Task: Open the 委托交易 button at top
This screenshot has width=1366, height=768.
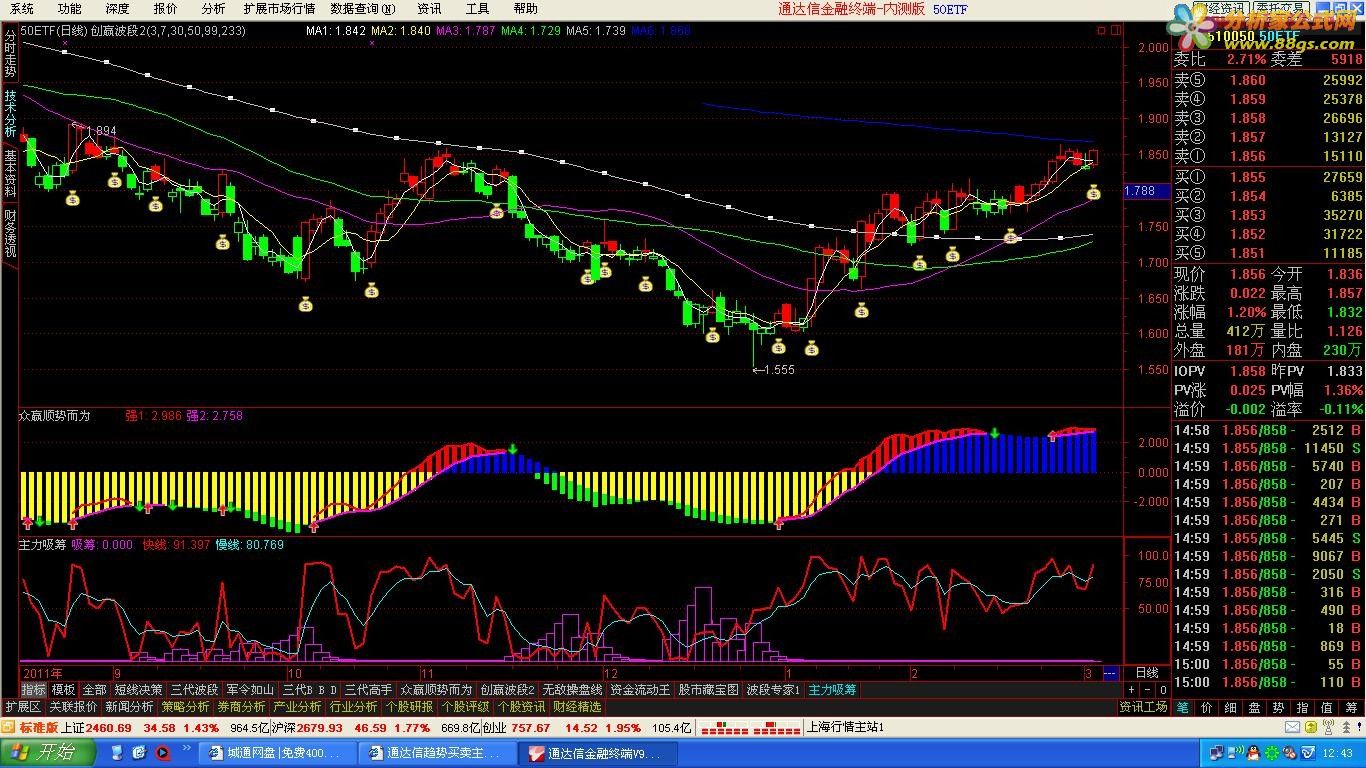Action: [1282, 8]
